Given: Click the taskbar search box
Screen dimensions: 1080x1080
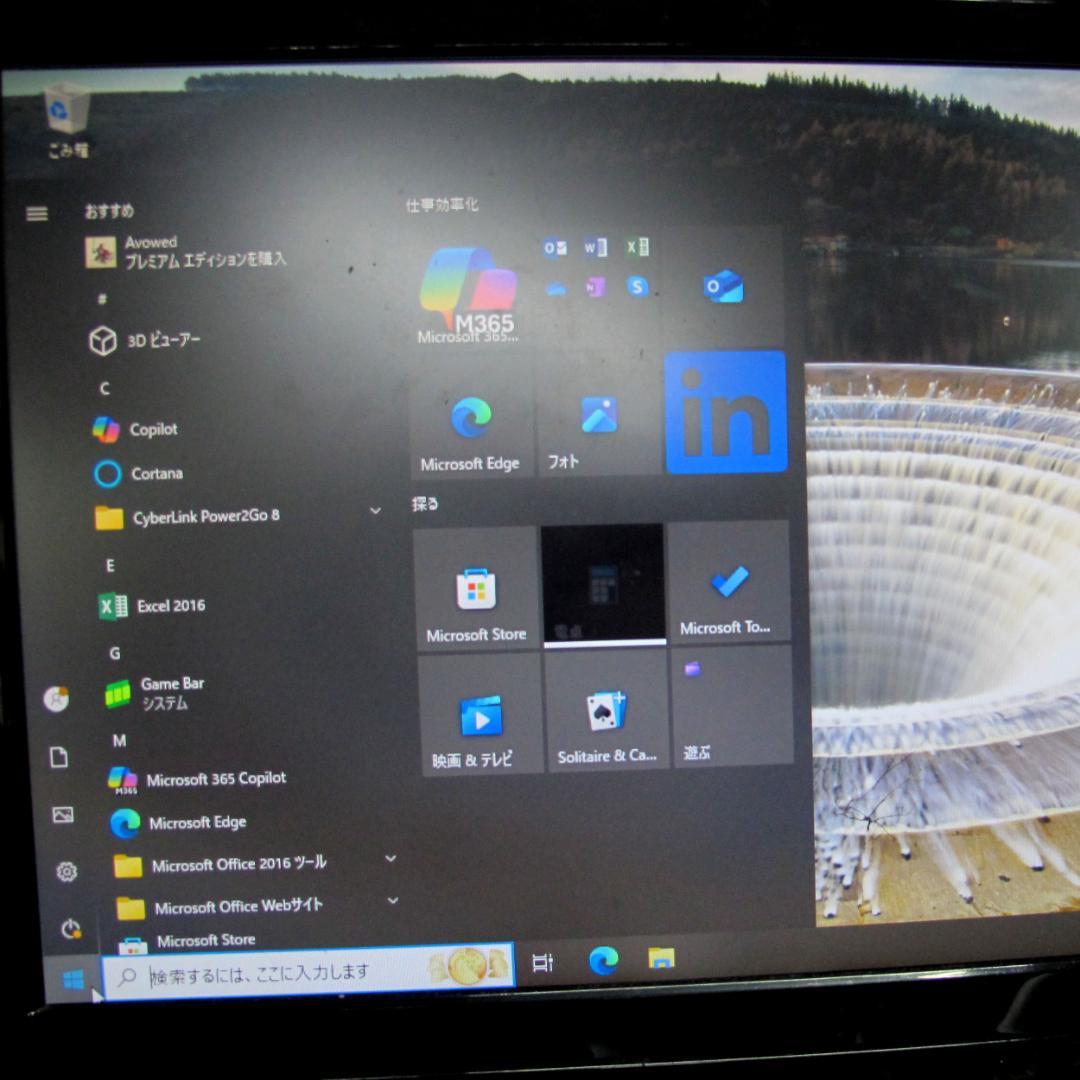Looking at the screenshot, I should pyautogui.click(x=300, y=970).
